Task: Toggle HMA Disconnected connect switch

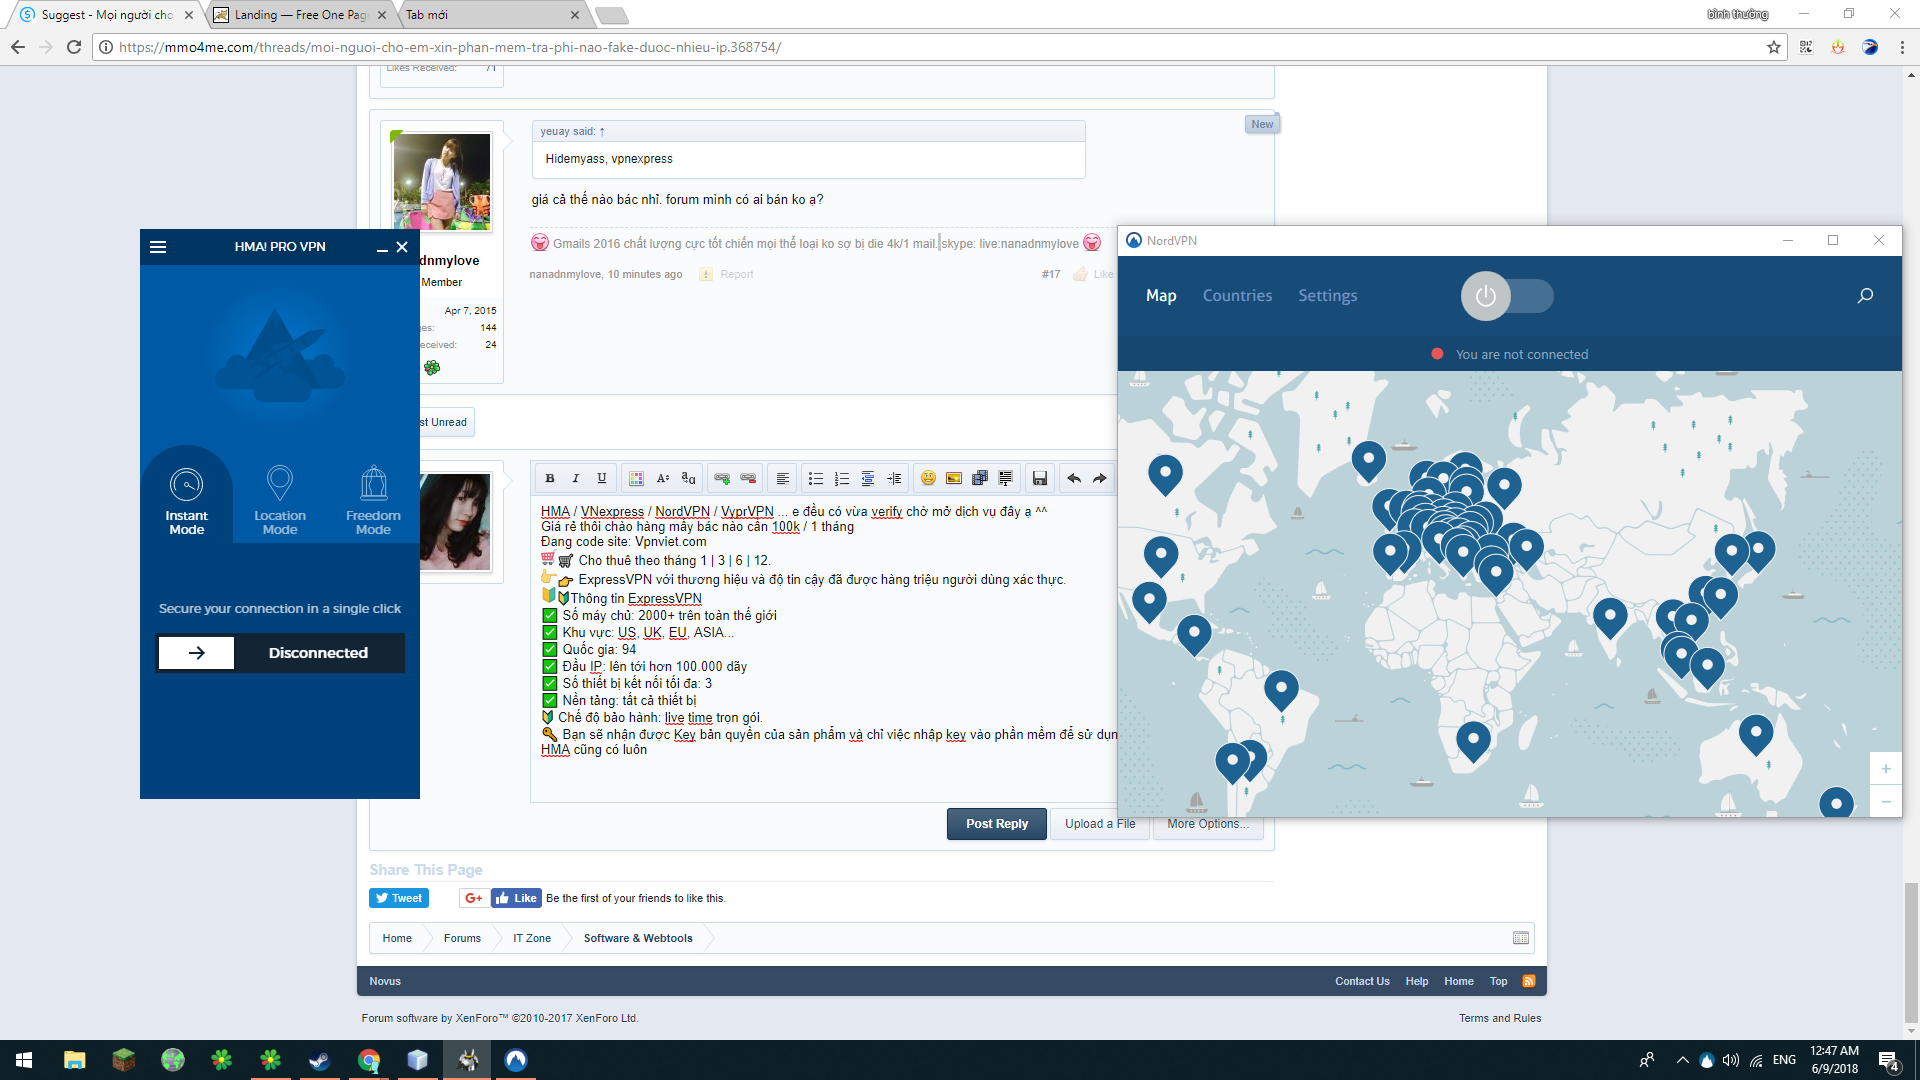Action: (x=197, y=653)
